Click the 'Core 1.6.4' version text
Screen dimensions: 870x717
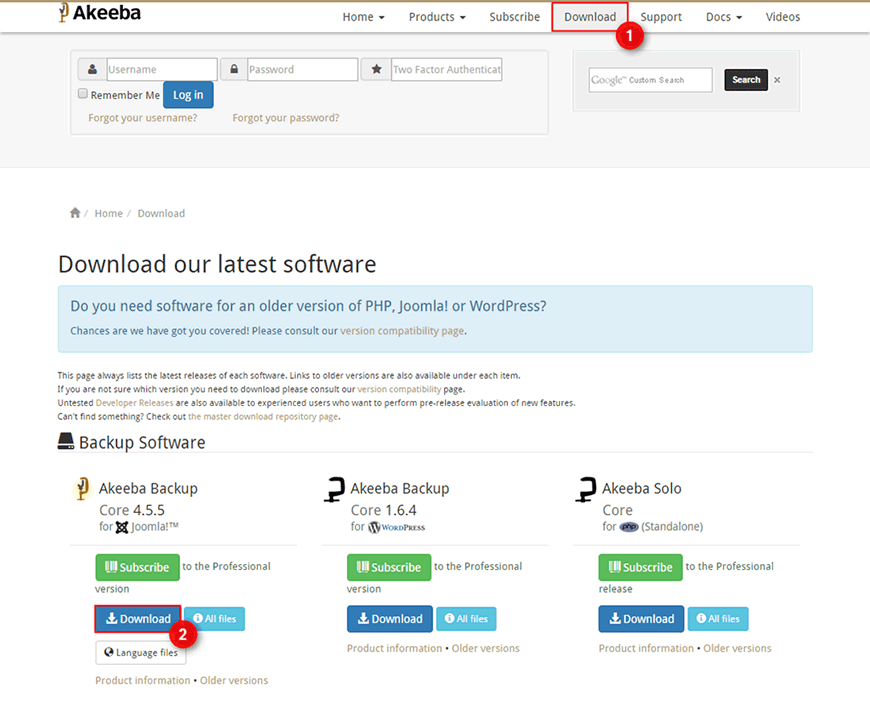click(x=383, y=510)
